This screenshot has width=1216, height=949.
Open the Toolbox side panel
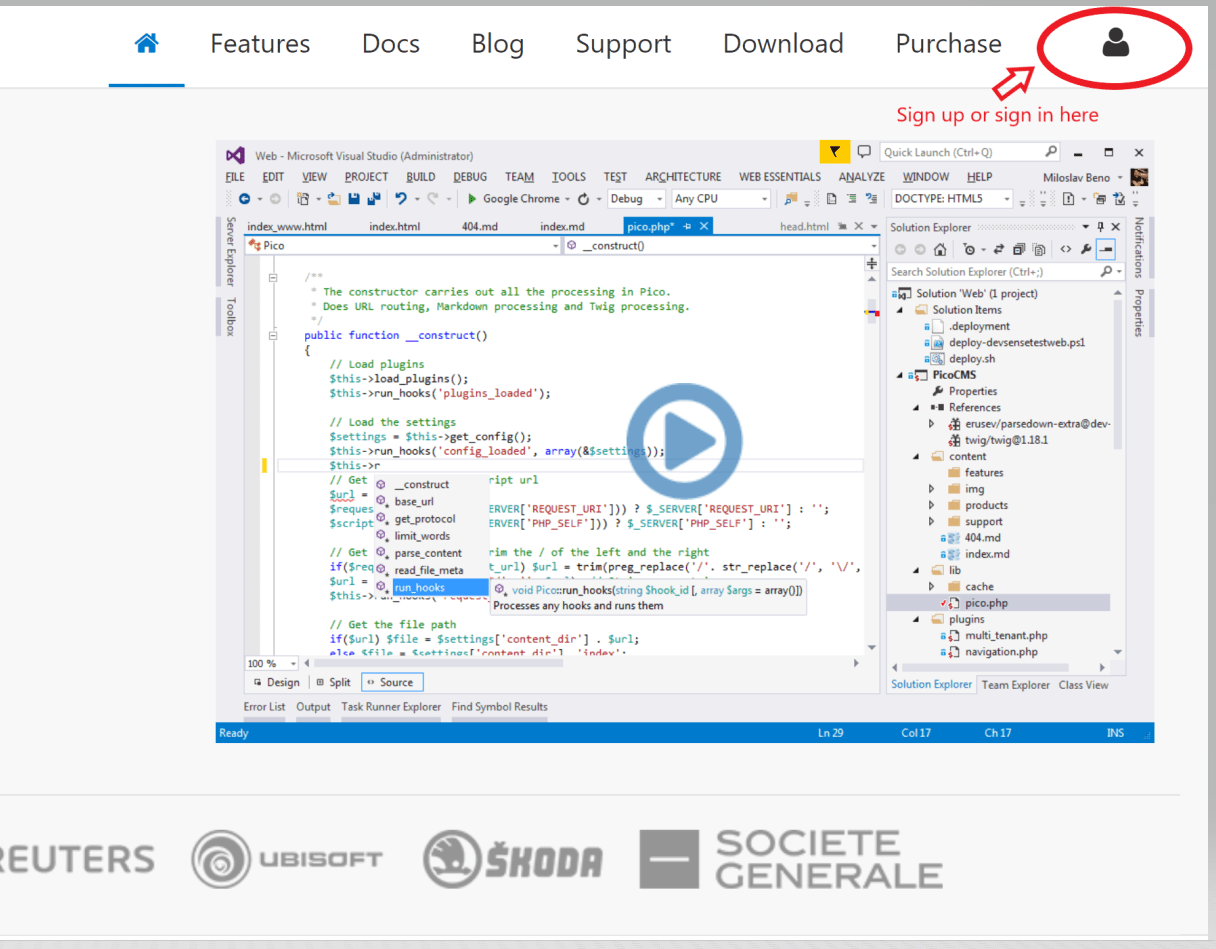pyautogui.click(x=231, y=315)
